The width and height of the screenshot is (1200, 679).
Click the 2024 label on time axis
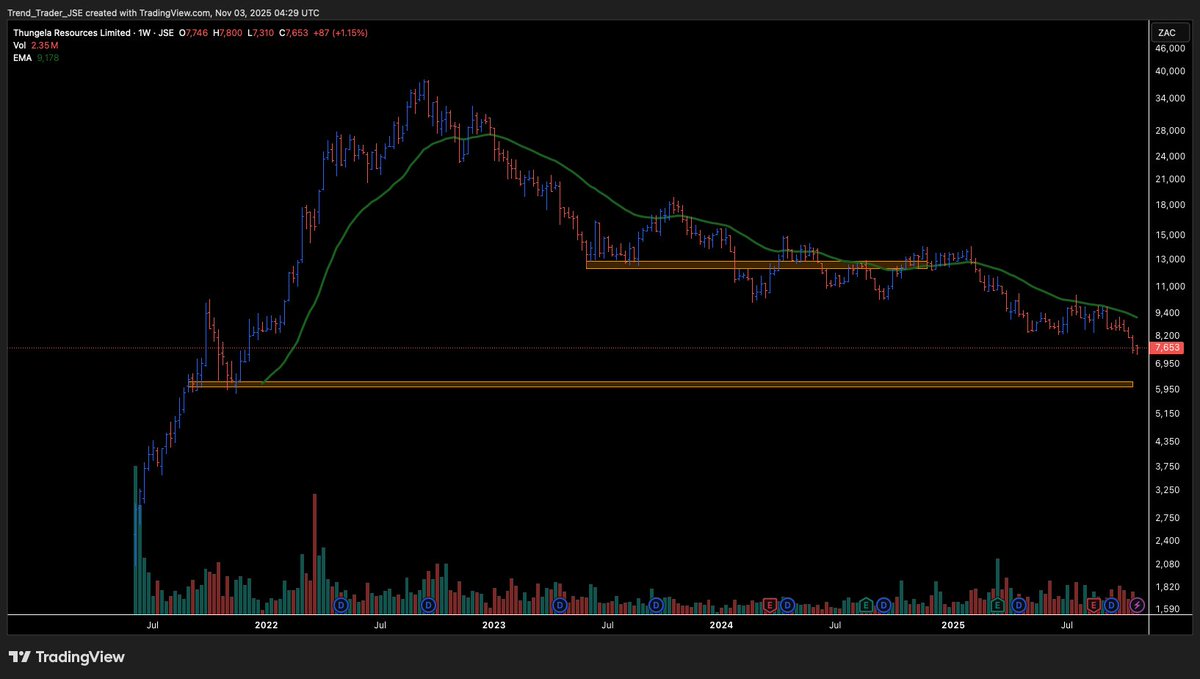(x=721, y=625)
